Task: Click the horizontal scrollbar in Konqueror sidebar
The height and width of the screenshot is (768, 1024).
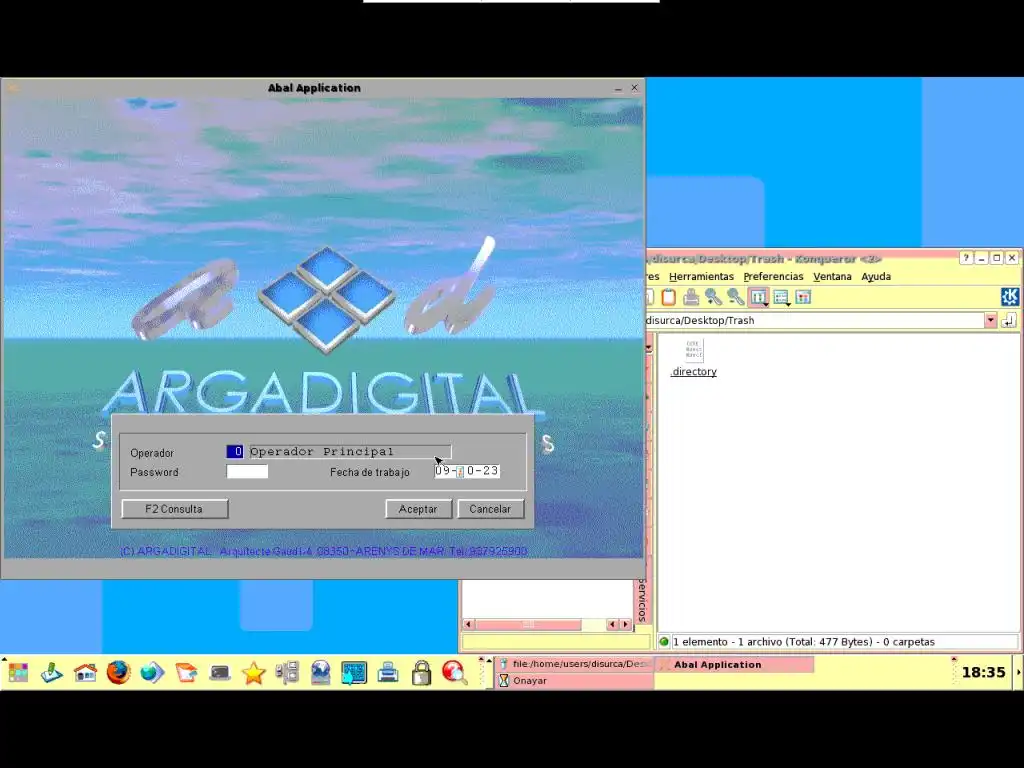Action: (x=546, y=624)
